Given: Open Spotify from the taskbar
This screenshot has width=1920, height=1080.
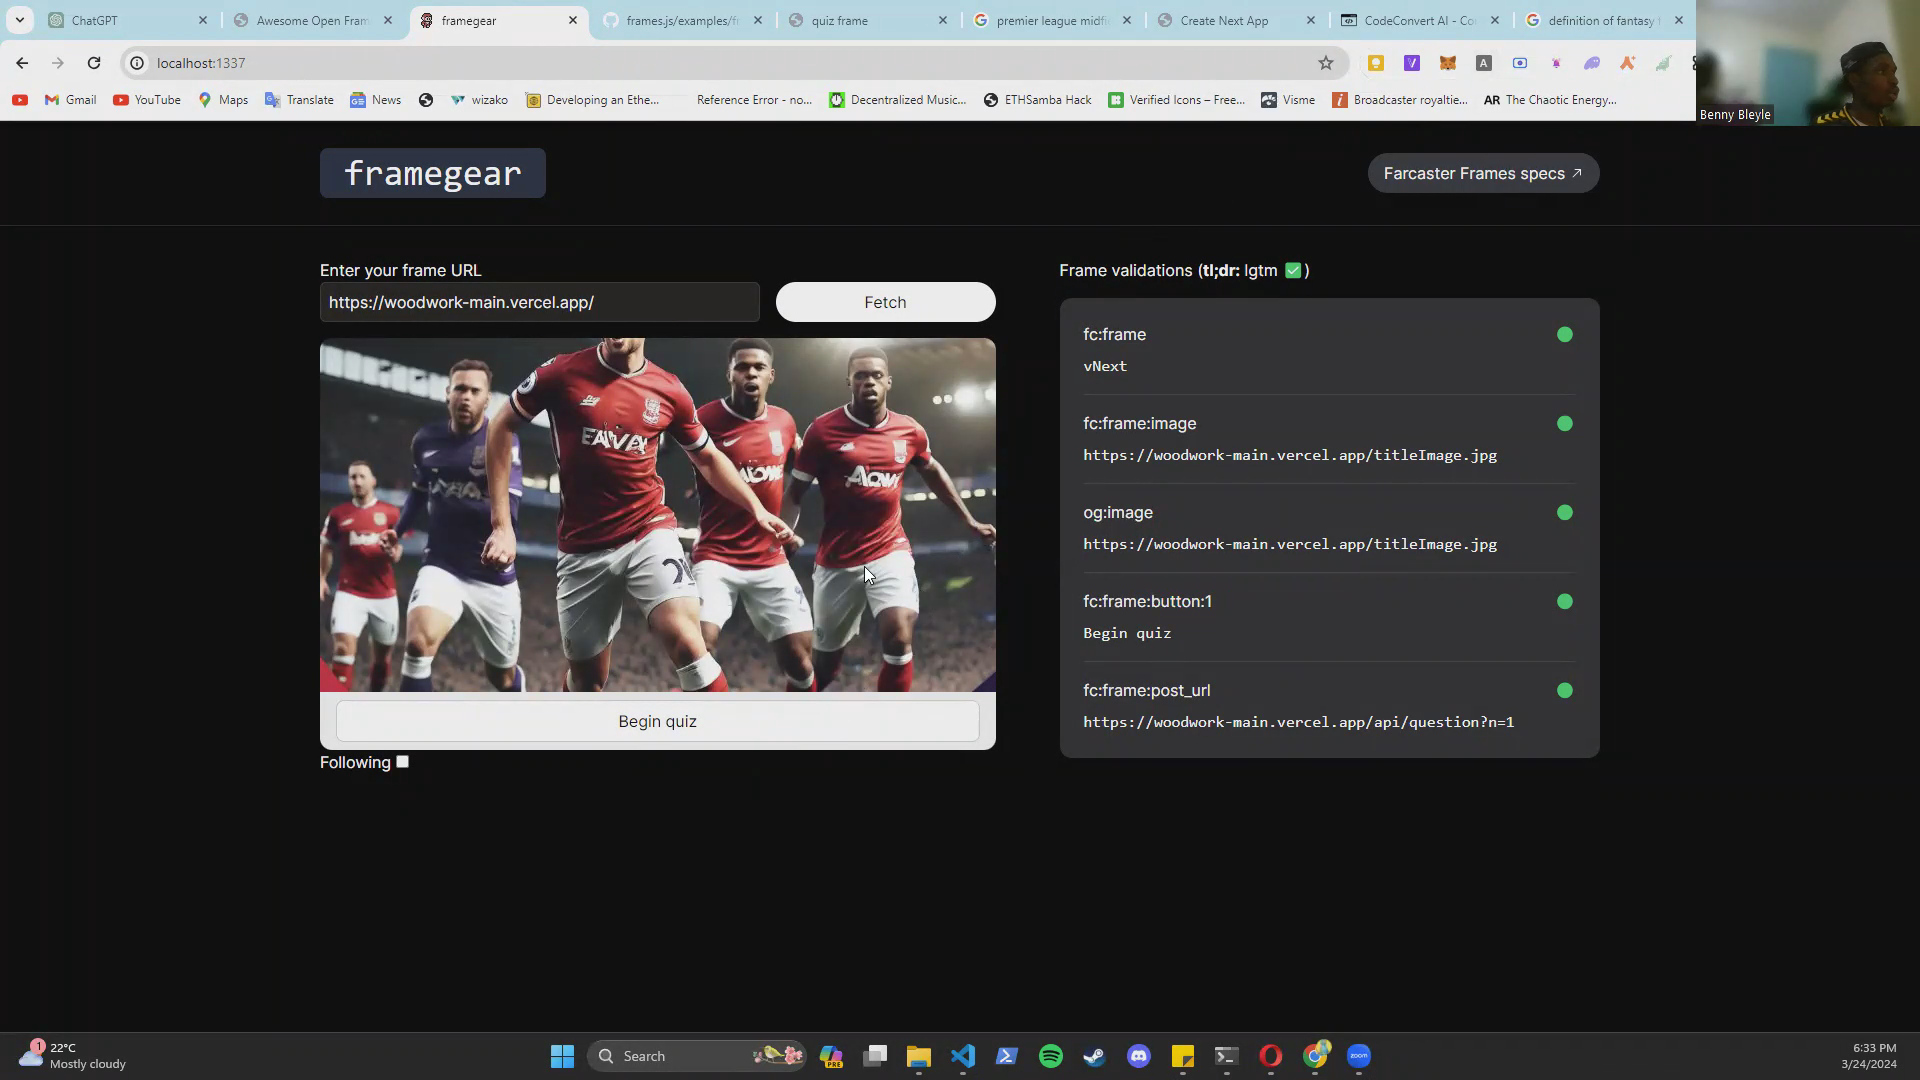Looking at the screenshot, I should (x=1051, y=1056).
